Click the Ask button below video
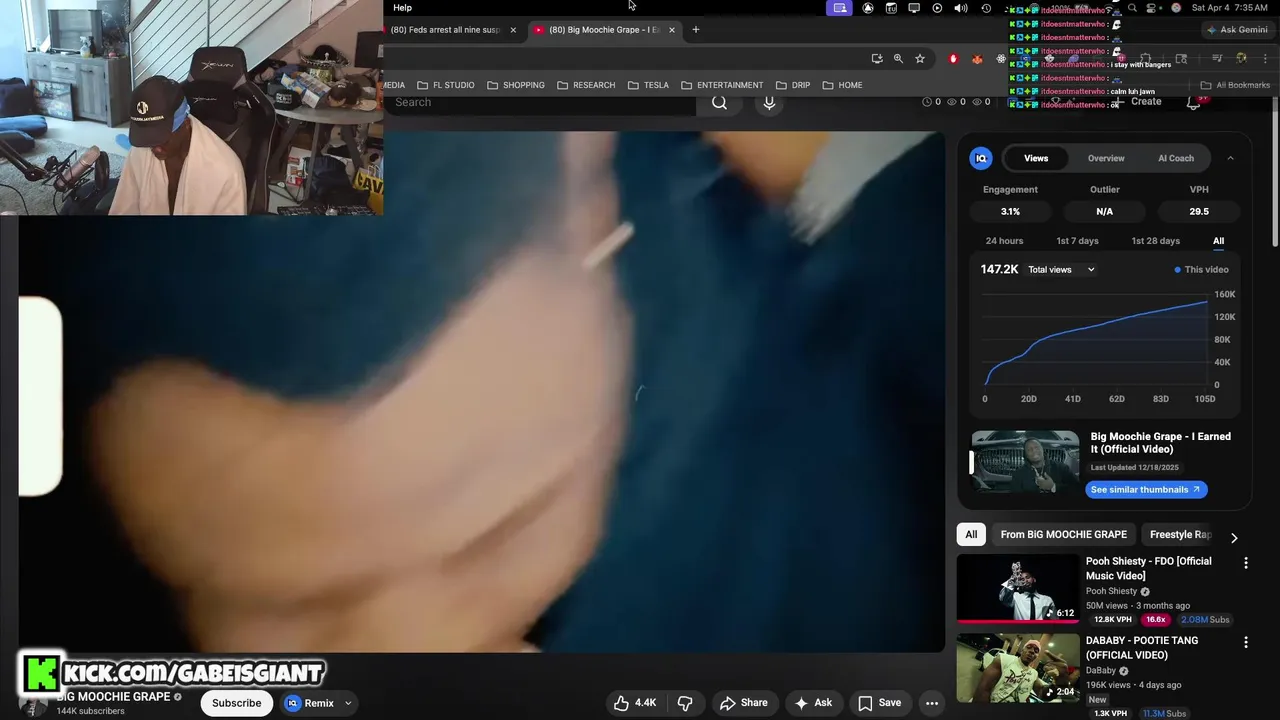 [x=814, y=703]
